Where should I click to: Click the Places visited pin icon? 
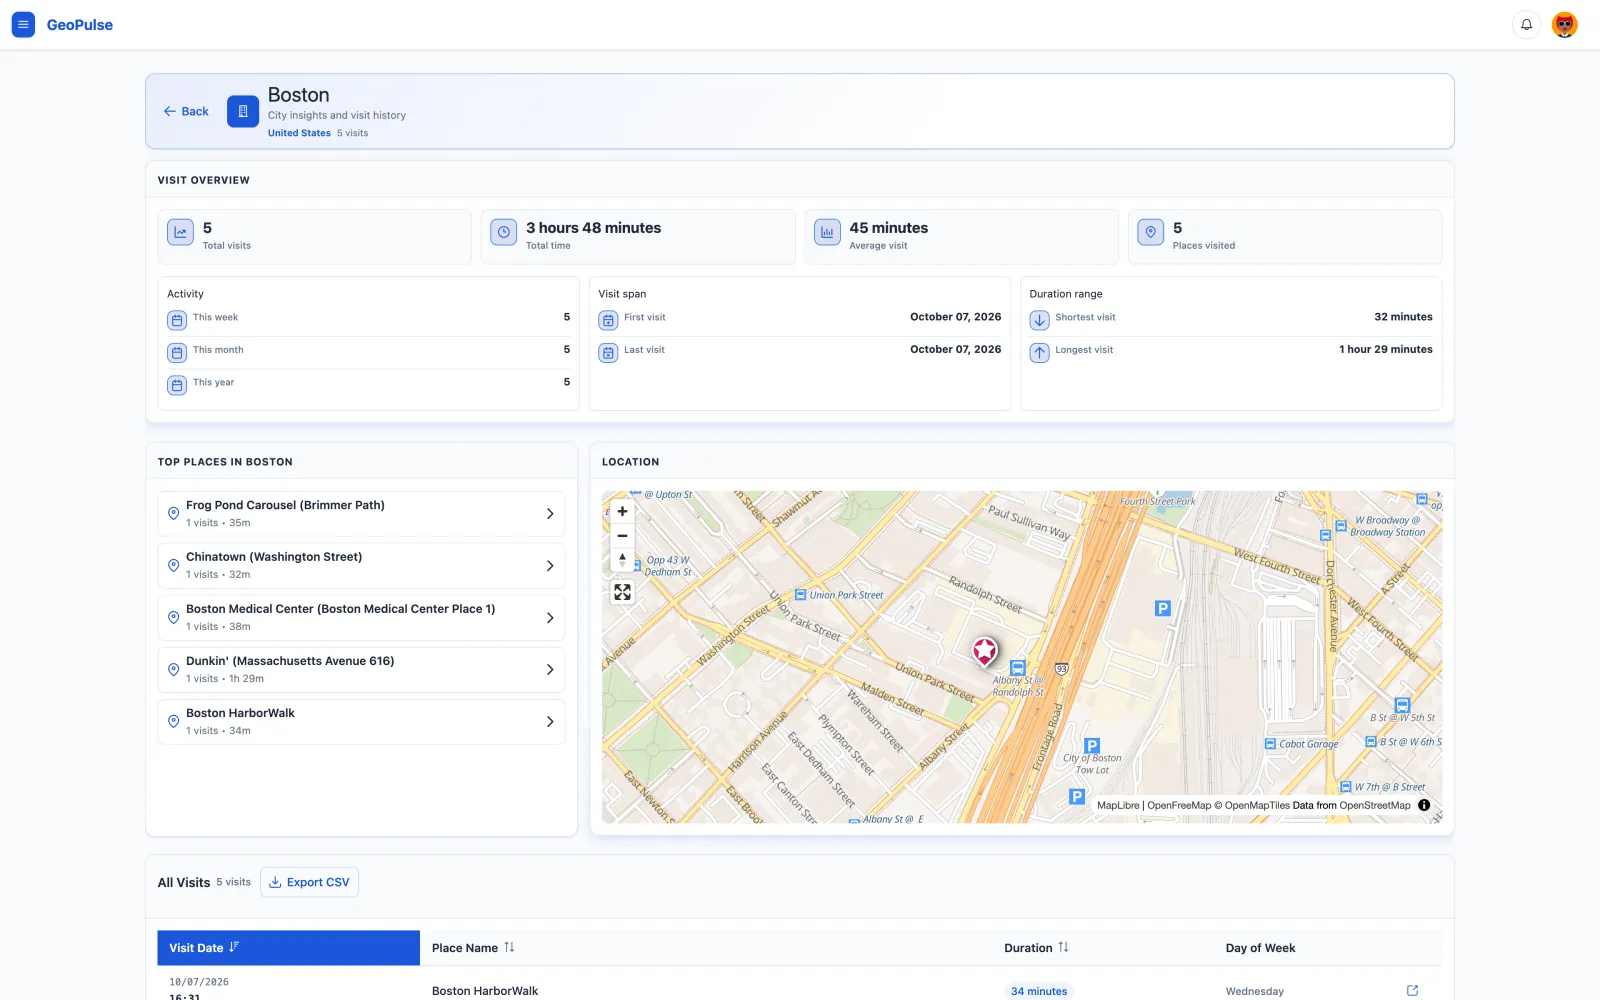click(x=1151, y=232)
